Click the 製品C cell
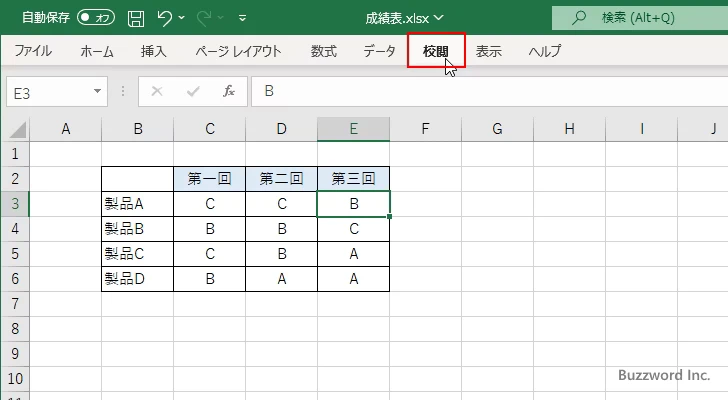This screenshot has width=728, height=400. (137, 254)
